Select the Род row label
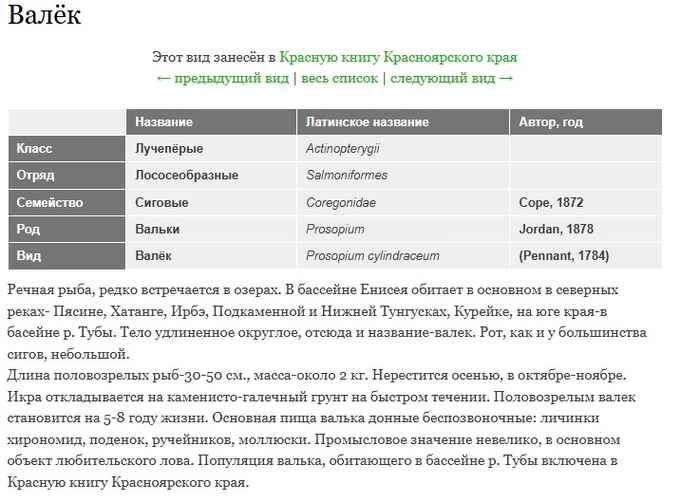Screen dimensions: 700x502 click(67, 229)
